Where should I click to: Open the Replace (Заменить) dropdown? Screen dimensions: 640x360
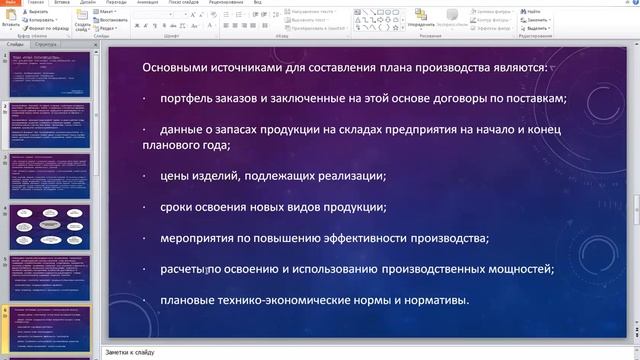tap(536, 20)
